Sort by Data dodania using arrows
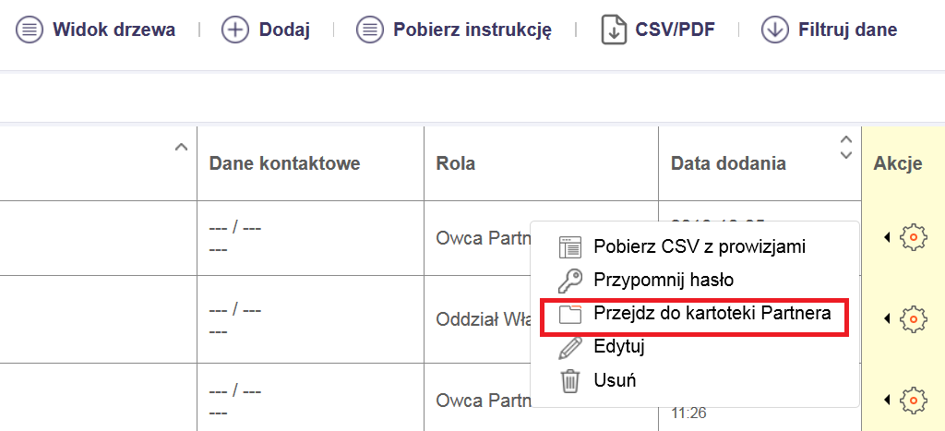Screen dimensions: 945x431 tap(846, 148)
